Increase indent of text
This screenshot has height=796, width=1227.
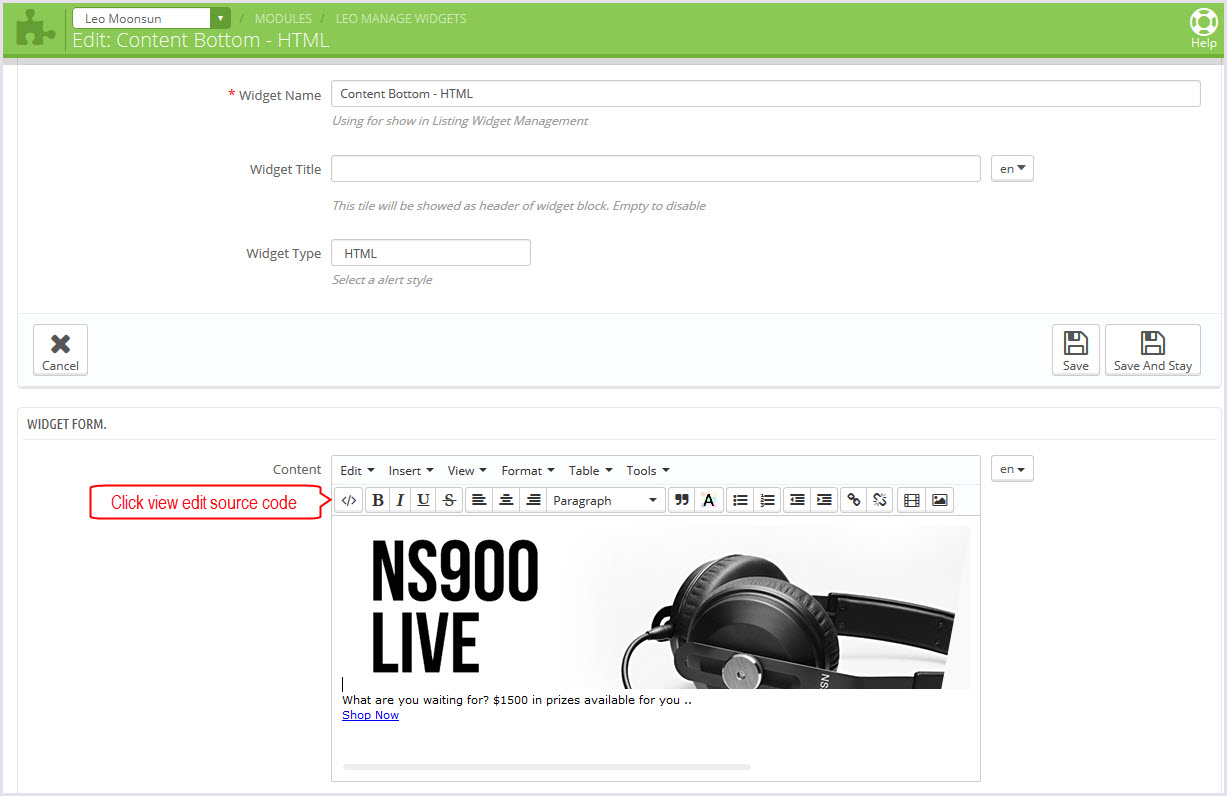(824, 500)
